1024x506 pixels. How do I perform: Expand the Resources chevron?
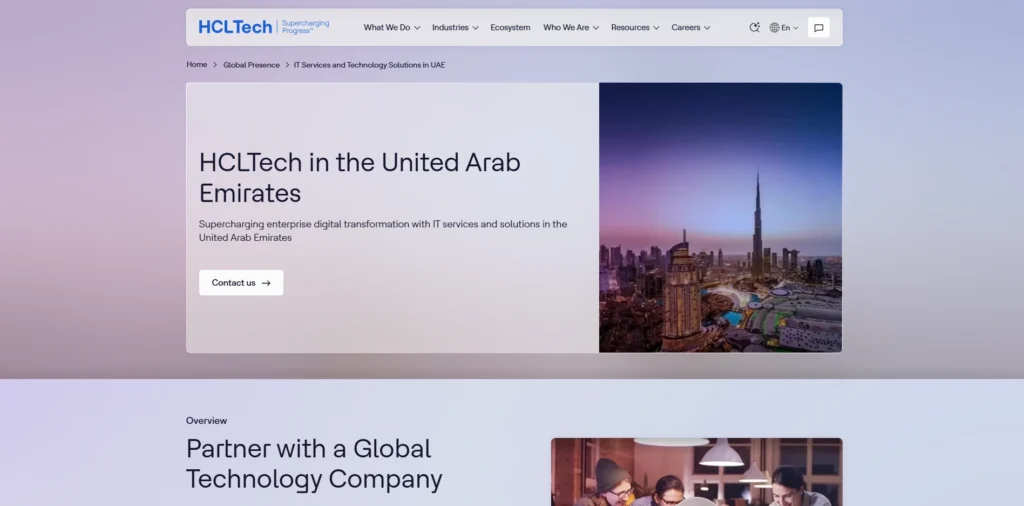(x=656, y=28)
